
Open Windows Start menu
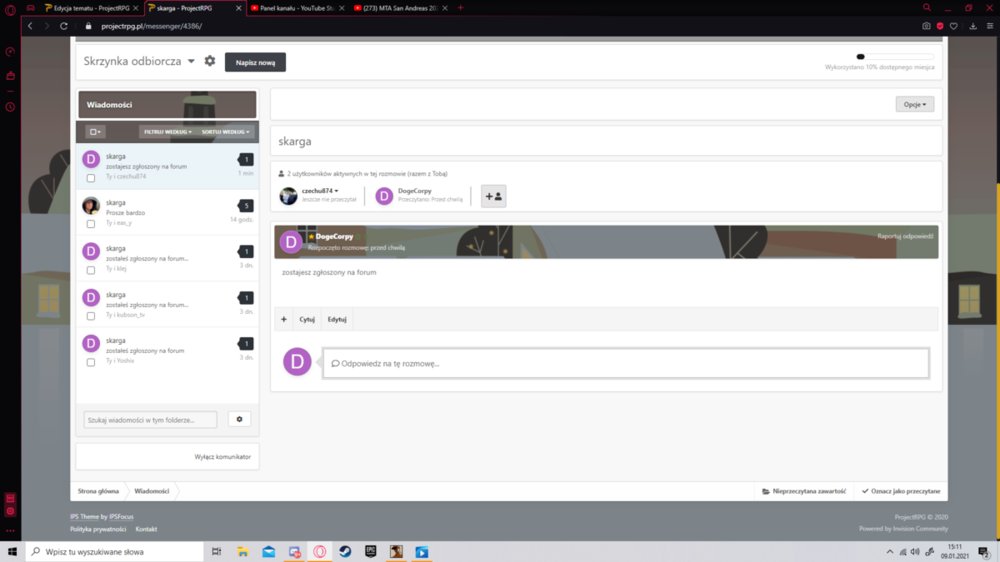tap(12, 552)
